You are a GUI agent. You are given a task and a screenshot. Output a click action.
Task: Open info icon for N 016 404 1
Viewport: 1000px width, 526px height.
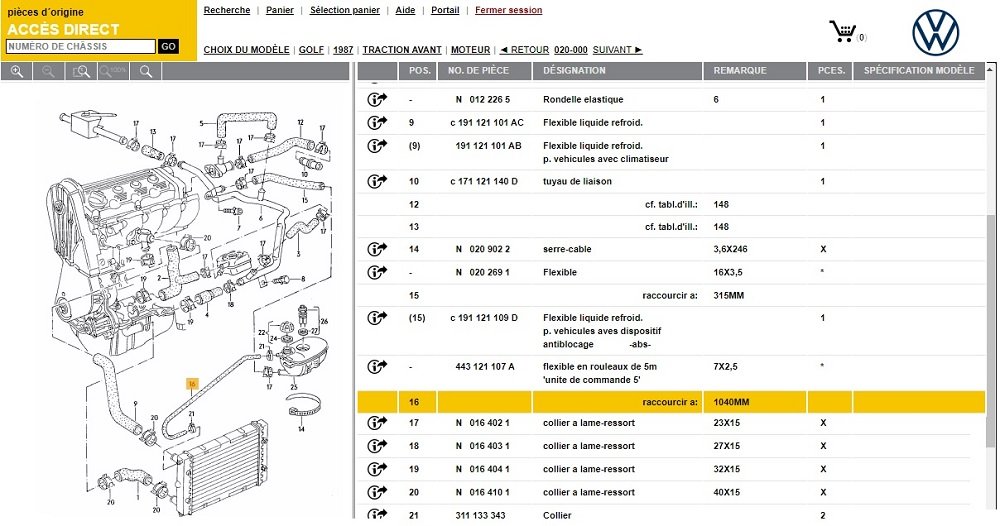click(x=377, y=469)
